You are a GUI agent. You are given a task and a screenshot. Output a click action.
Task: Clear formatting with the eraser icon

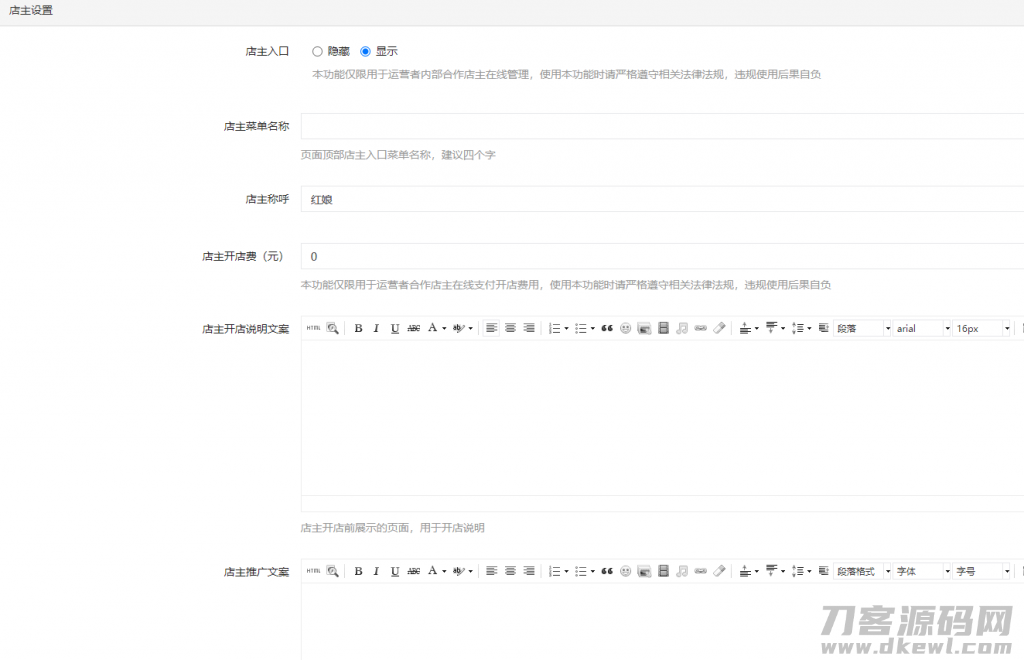pyautogui.click(x=719, y=328)
